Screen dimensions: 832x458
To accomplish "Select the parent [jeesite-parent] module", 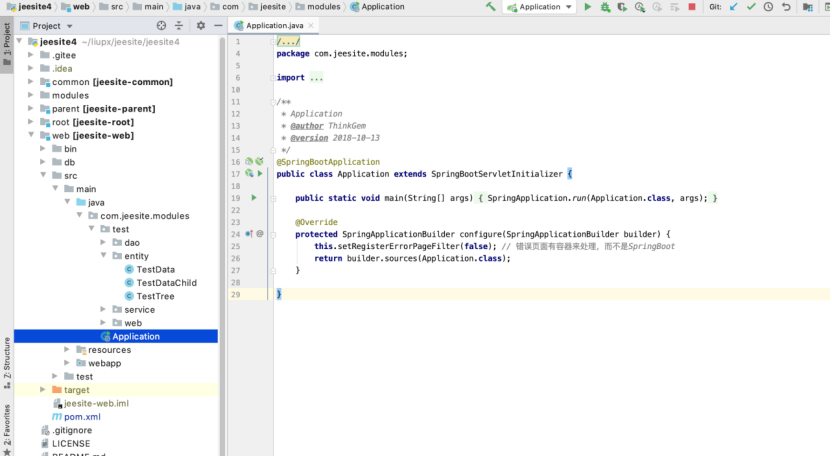I will [x=98, y=108].
